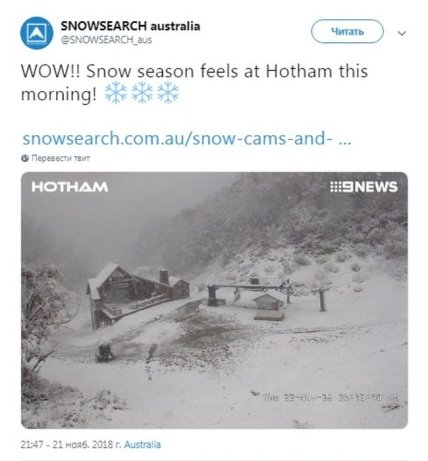
Task: Open the Australia location link
Action: [142, 445]
